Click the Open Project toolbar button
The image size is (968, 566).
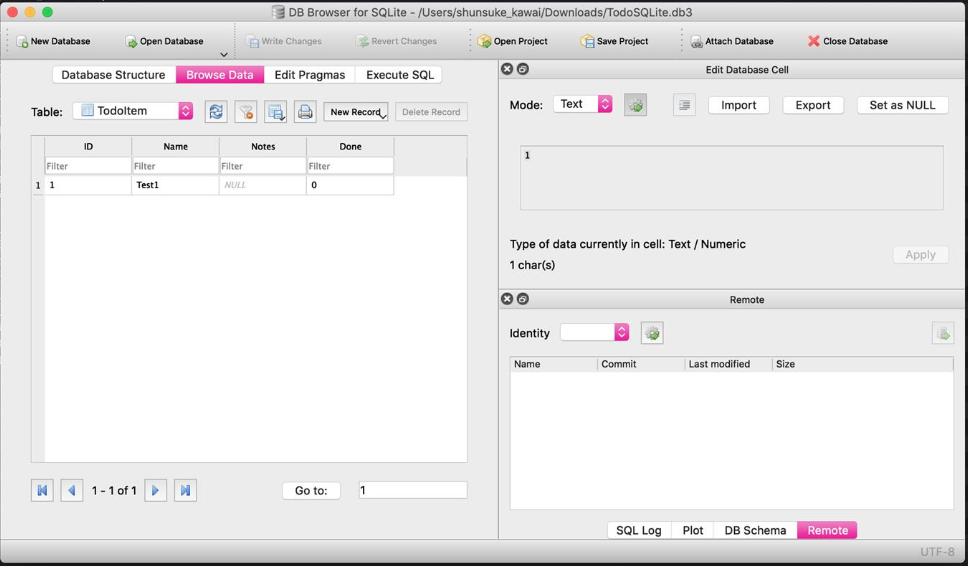(x=512, y=41)
